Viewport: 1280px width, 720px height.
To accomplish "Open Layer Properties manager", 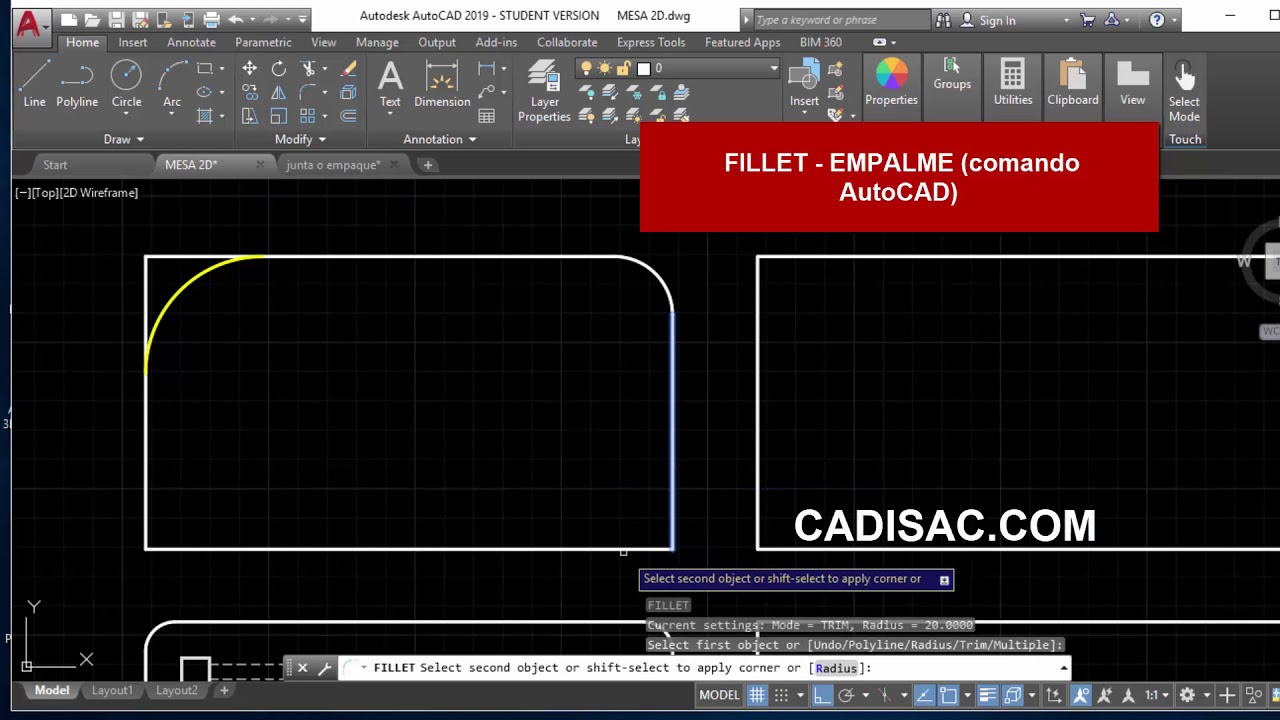I will click(544, 91).
